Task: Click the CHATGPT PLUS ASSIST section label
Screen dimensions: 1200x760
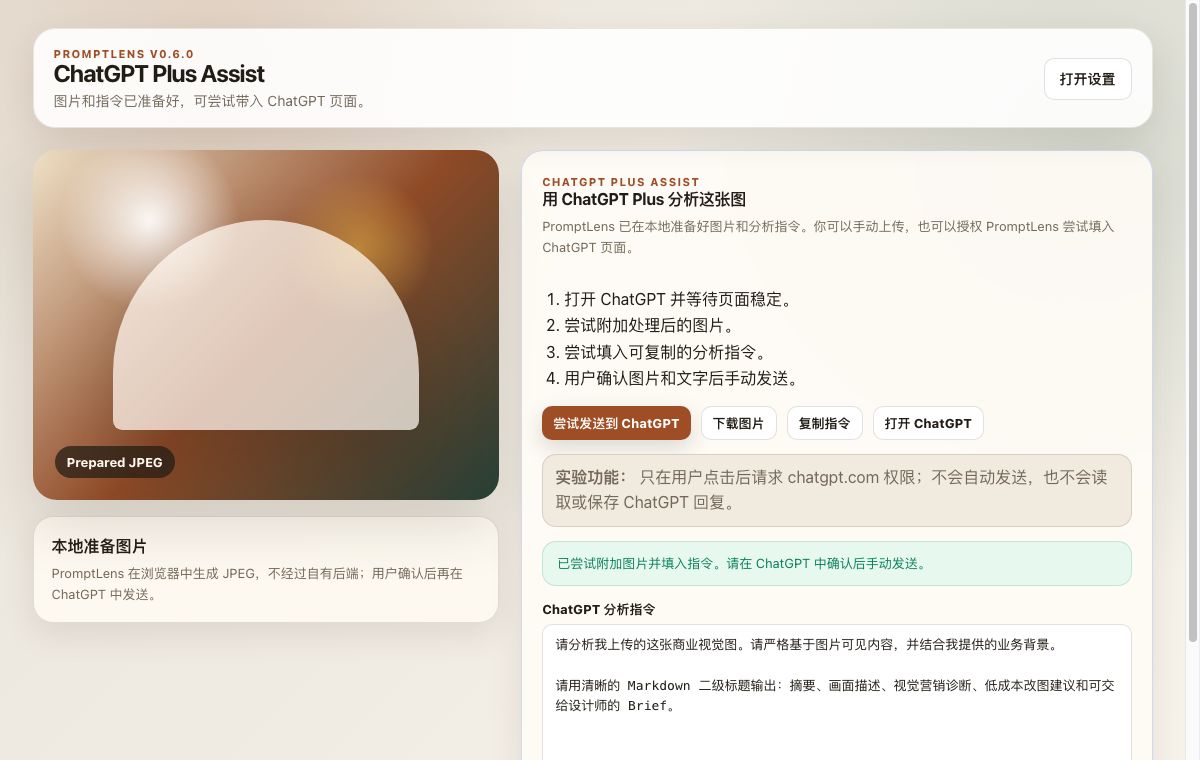Action: click(621, 182)
